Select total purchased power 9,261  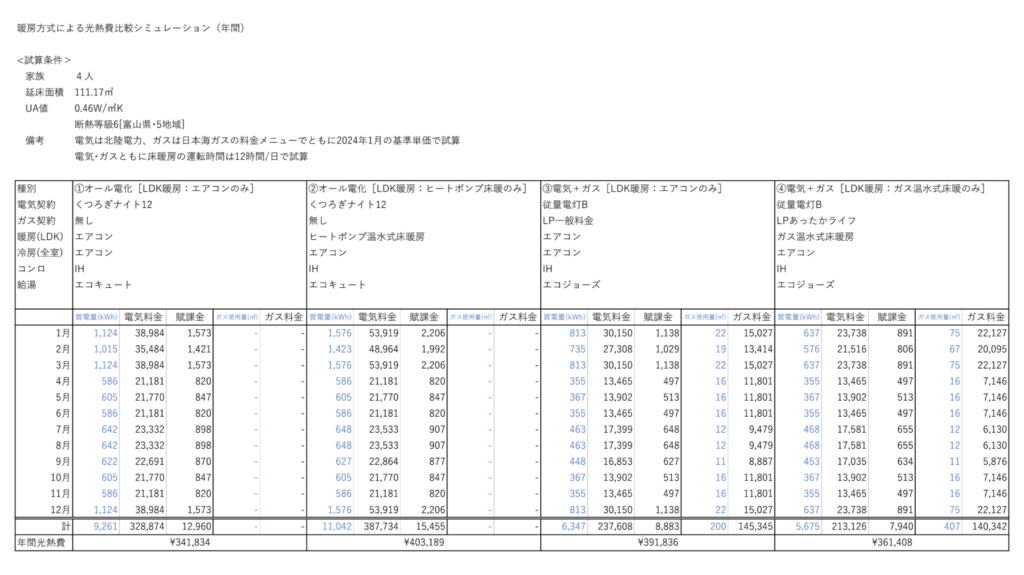tap(105, 527)
